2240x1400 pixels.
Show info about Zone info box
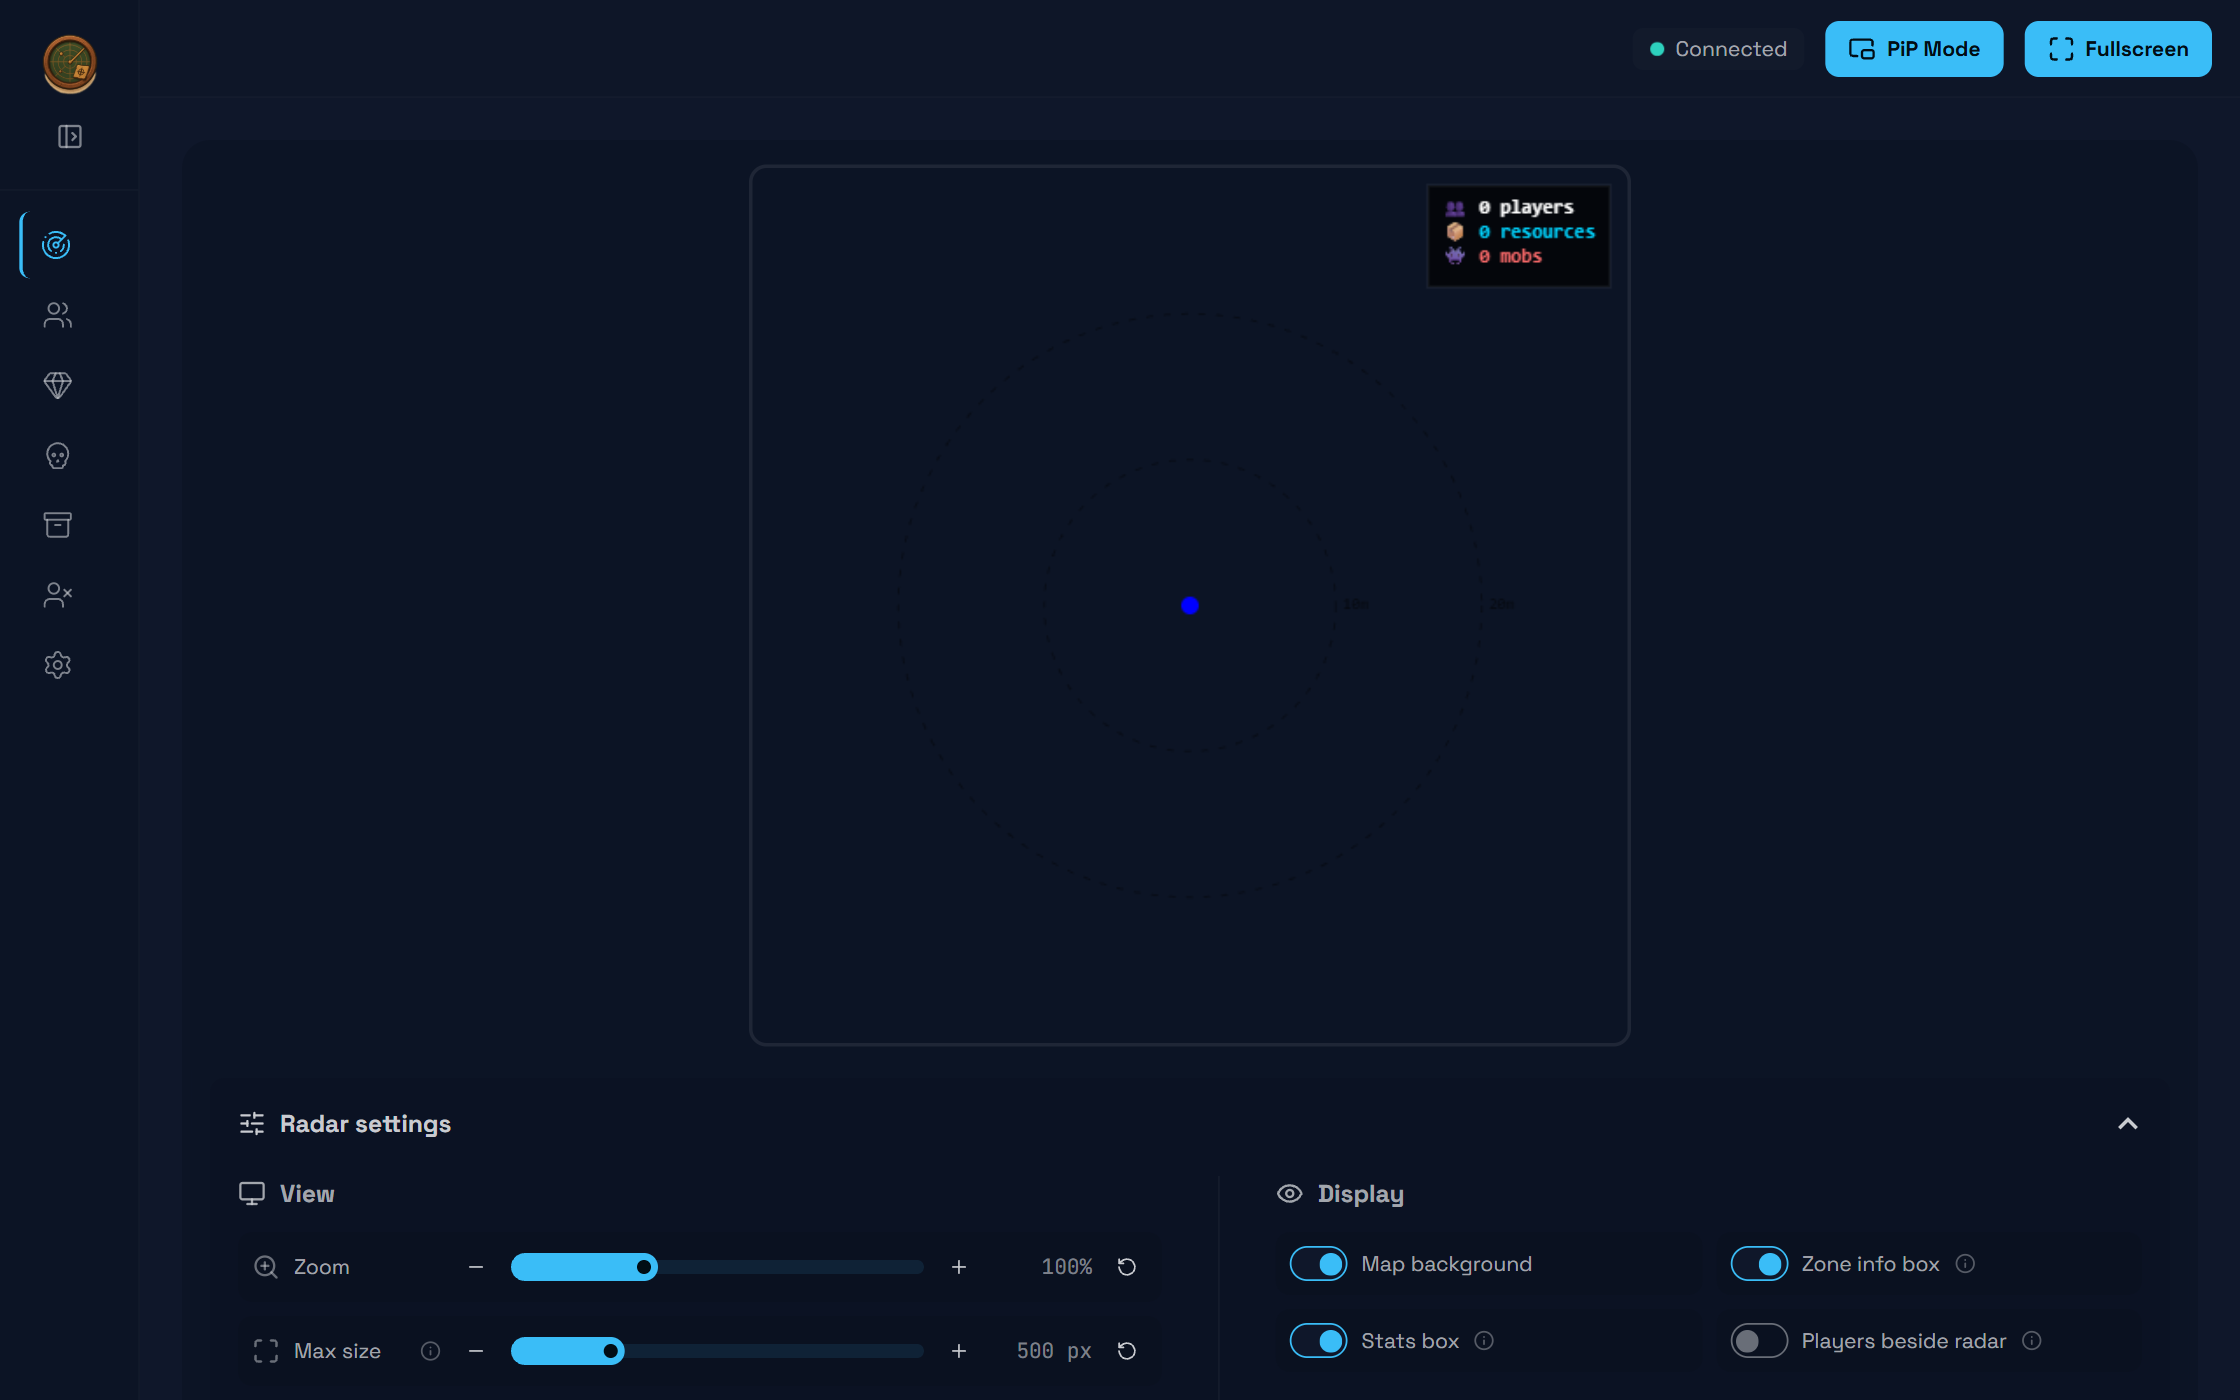pyautogui.click(x=1965, y=1264)
